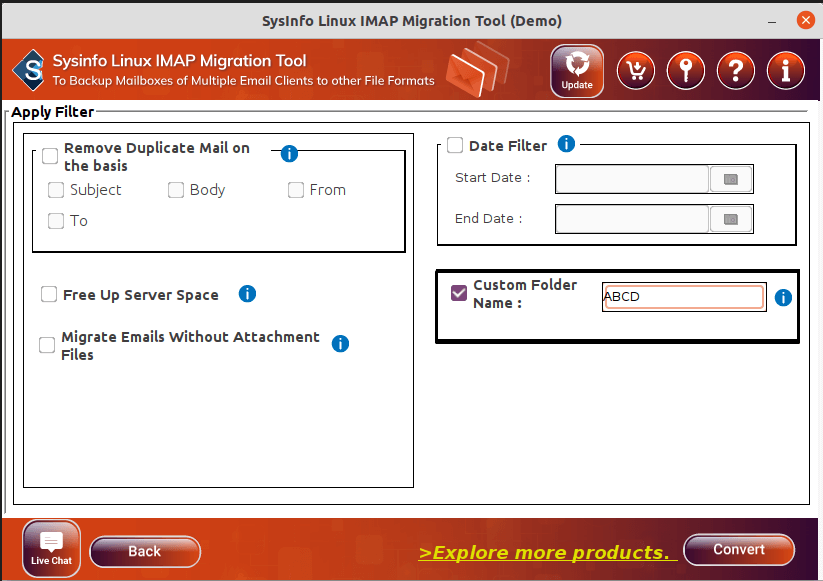The image size is (823, 581).
Task: Click the key activation icon
Action: click(685, 71)
